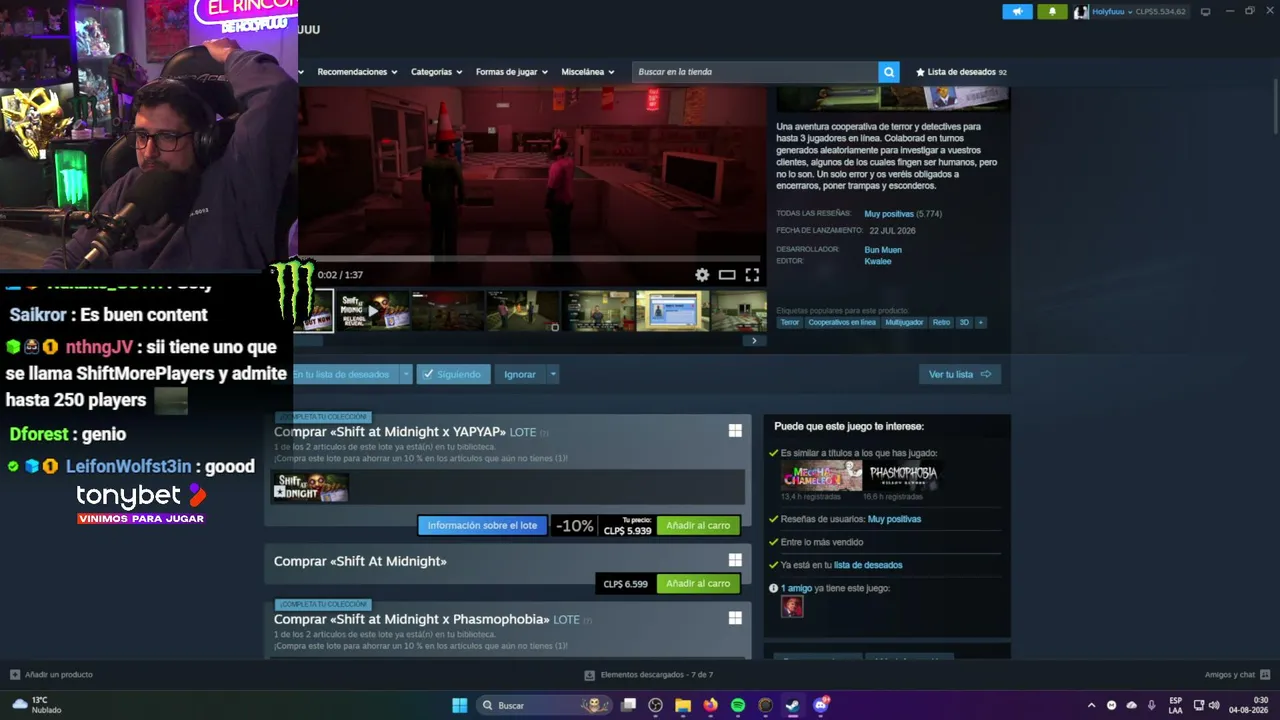1280x720 pixels.
Task: Click the Windows icon on Phasmophobia bundle
Action: pos(735,619)
